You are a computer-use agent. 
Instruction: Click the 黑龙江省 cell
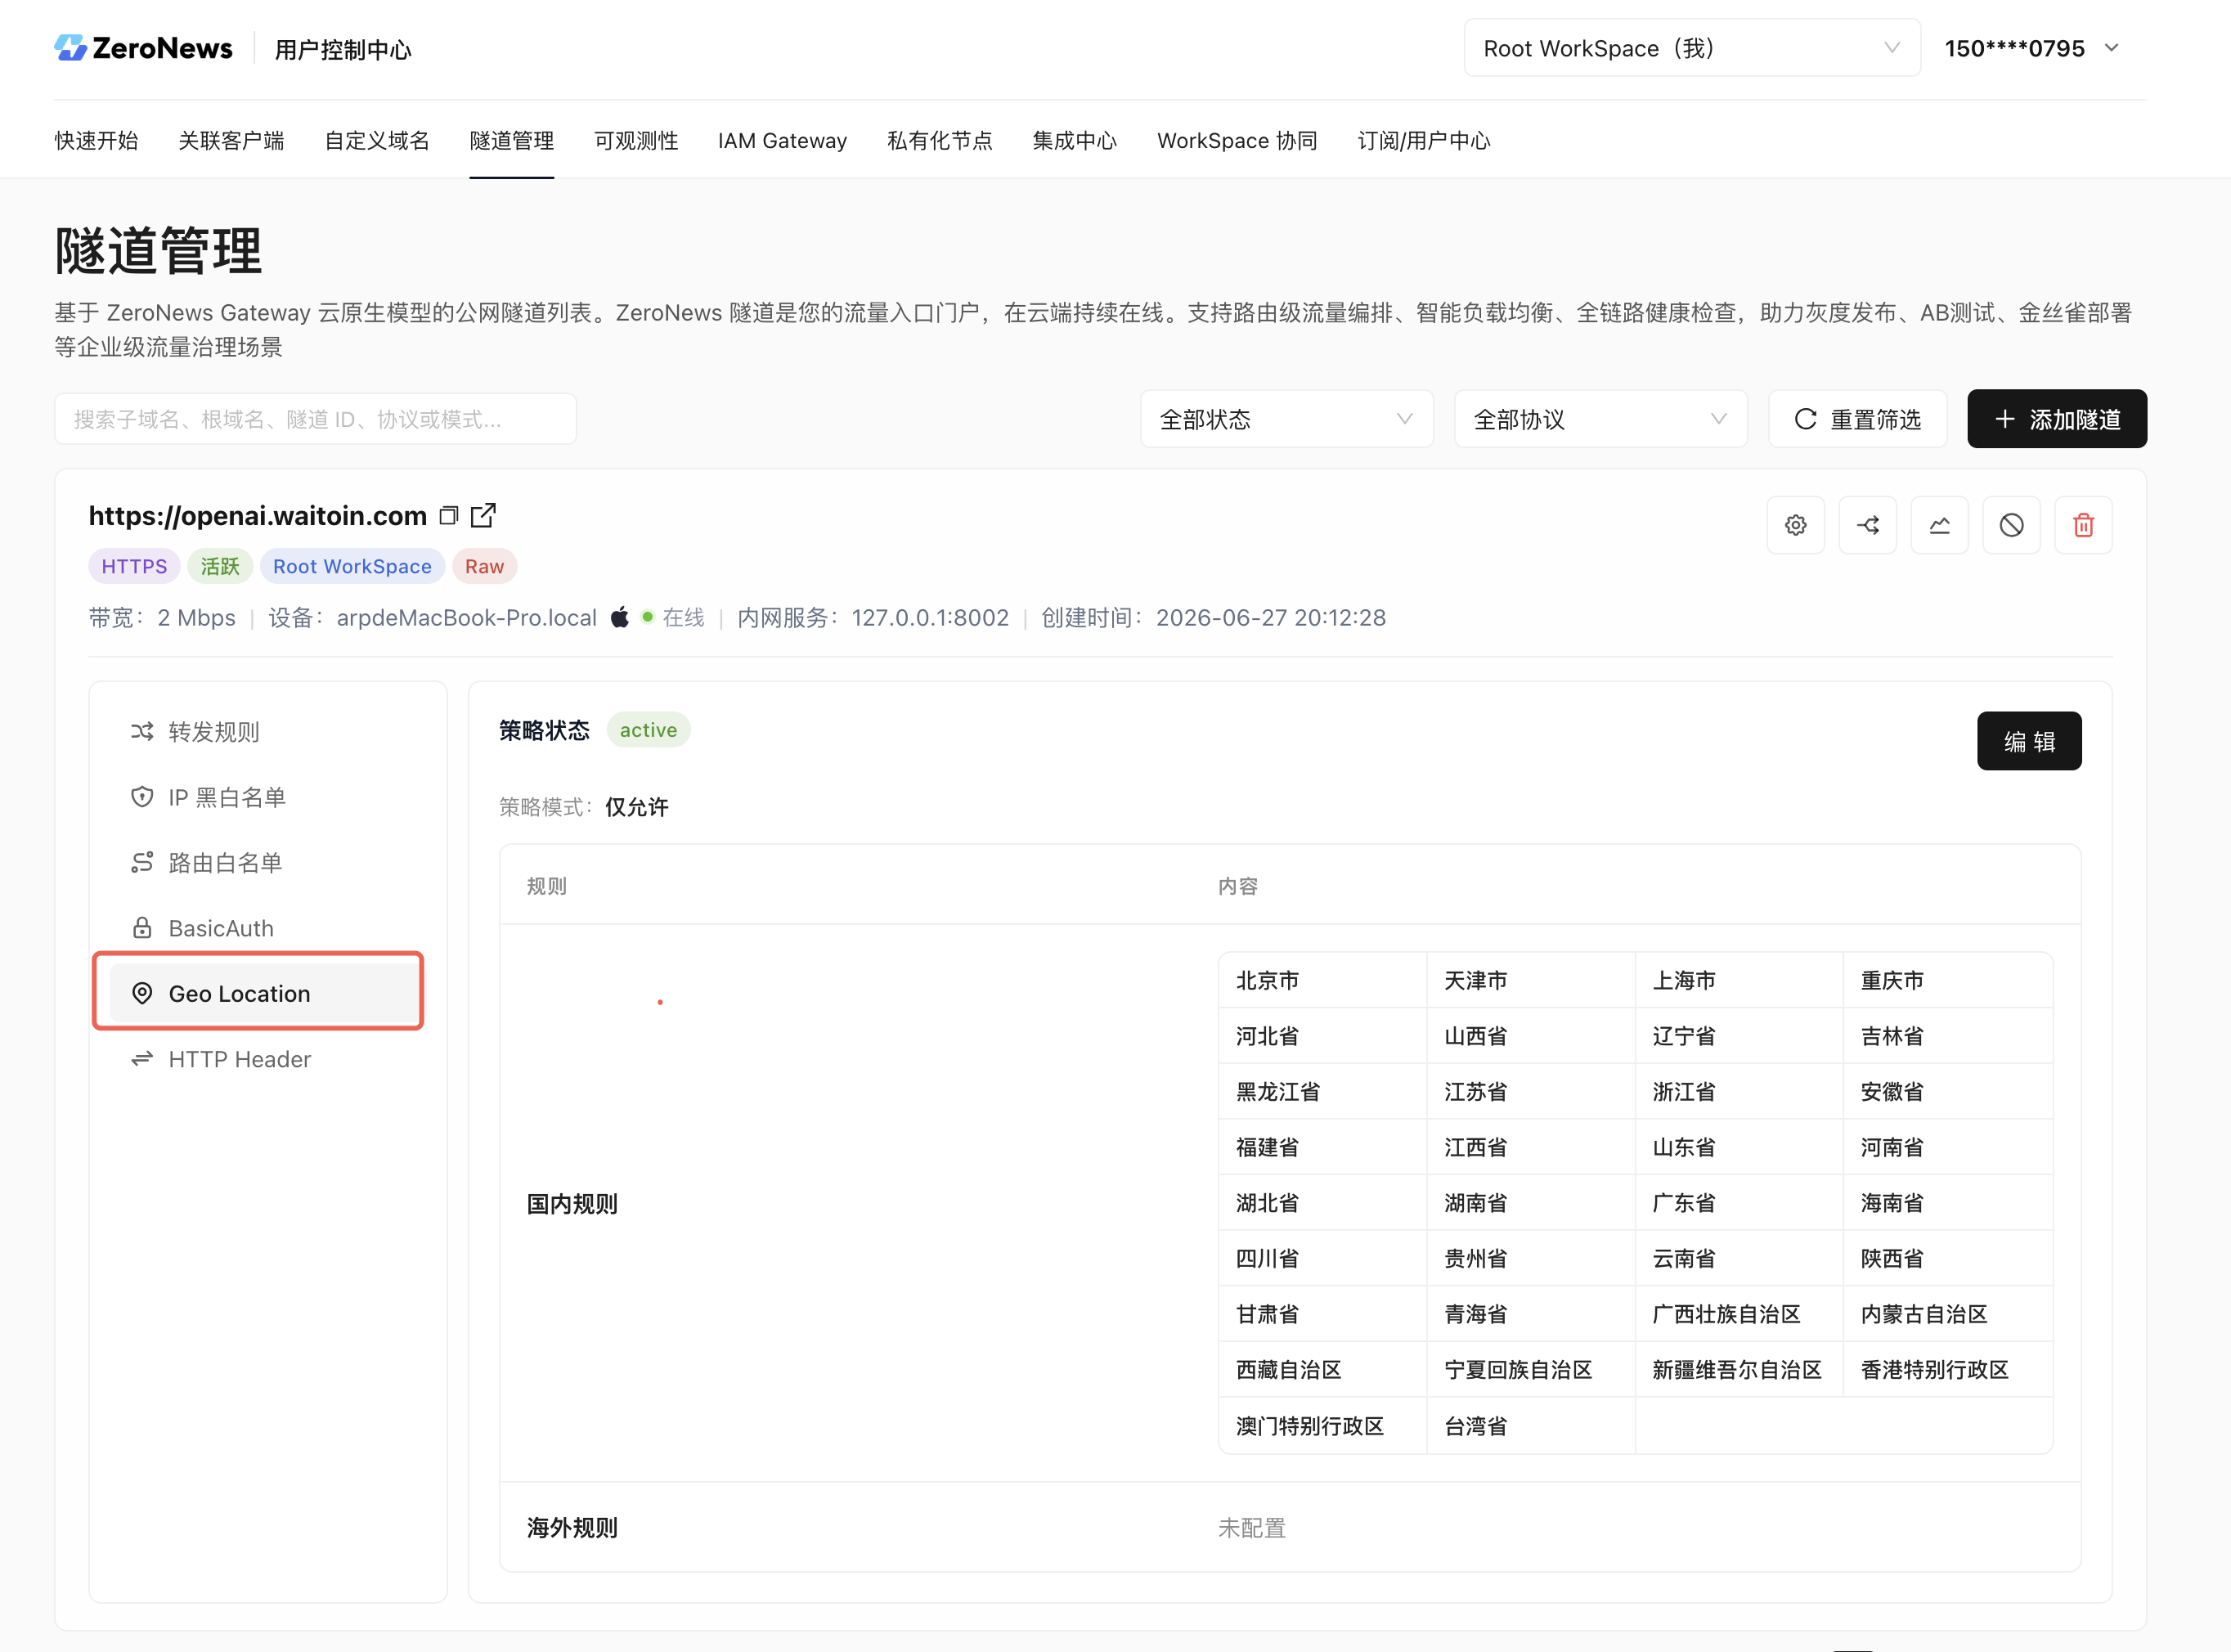point(1322,1092)
